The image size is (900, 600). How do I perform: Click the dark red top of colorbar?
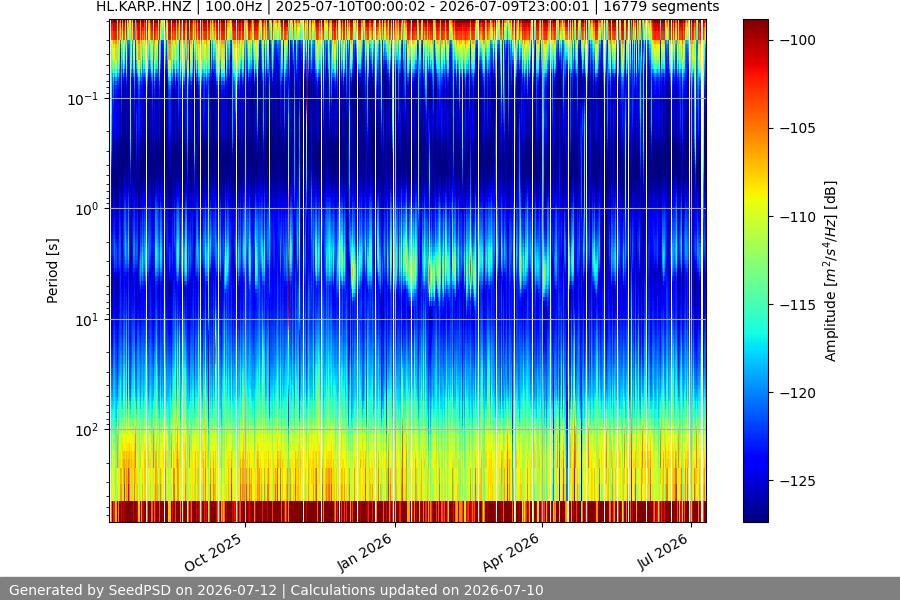tap(755, 24)
